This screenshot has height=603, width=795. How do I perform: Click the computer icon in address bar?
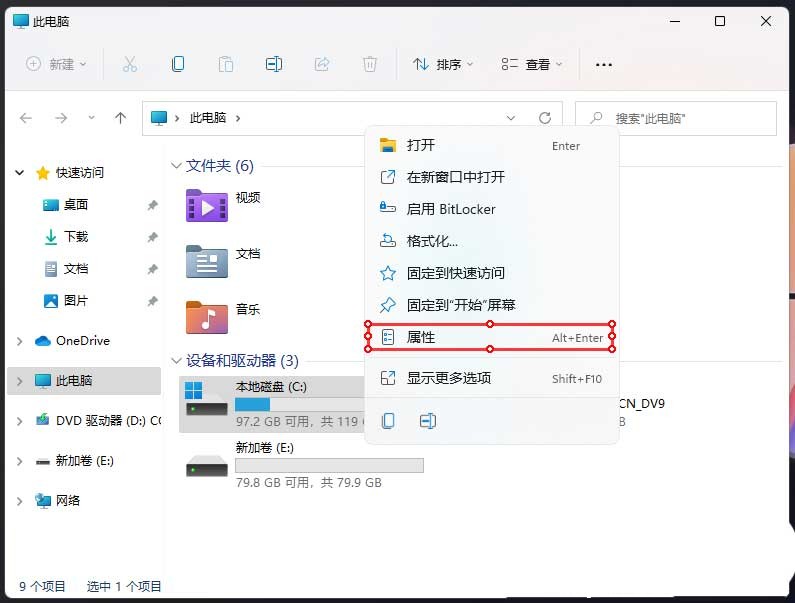point(159,118)
